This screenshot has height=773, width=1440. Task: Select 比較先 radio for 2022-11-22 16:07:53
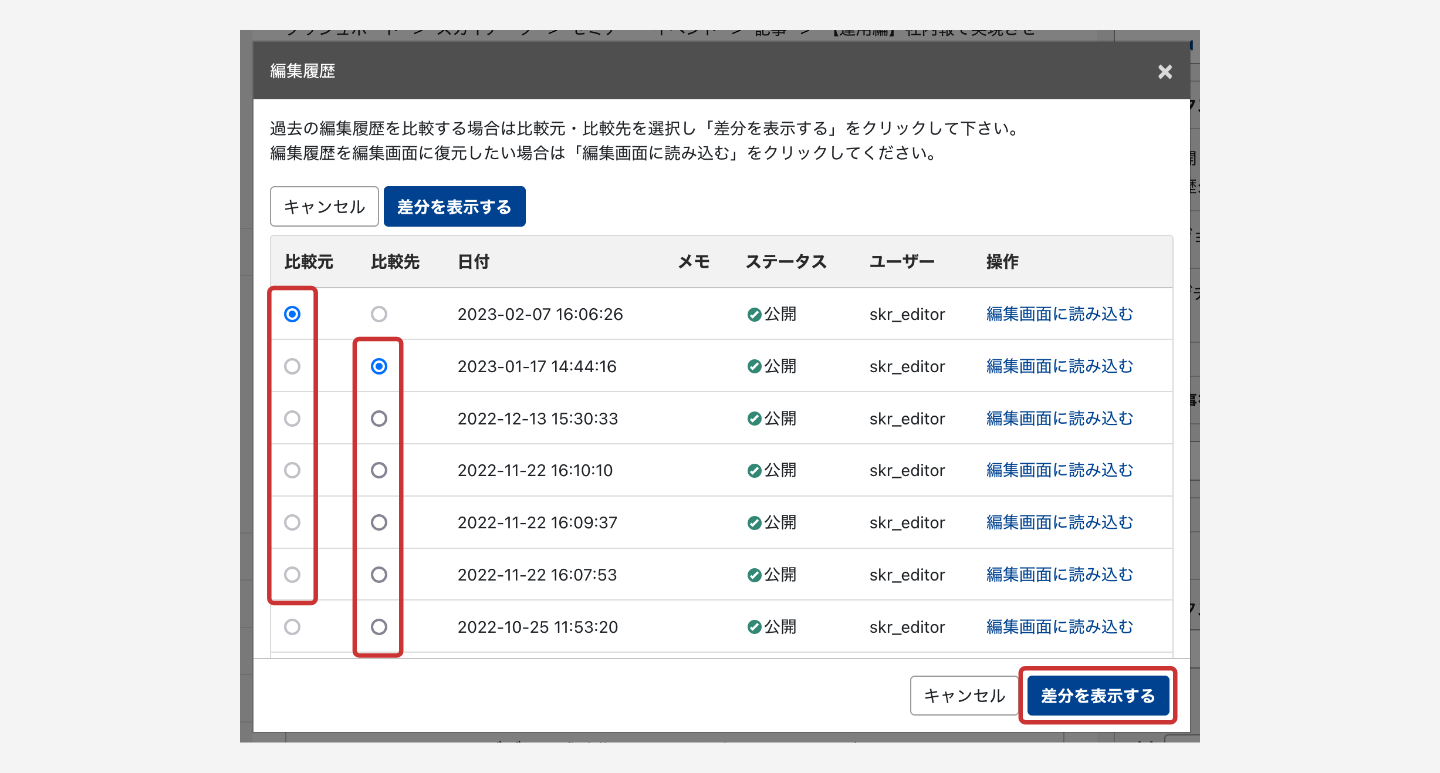tap(379, 575)
